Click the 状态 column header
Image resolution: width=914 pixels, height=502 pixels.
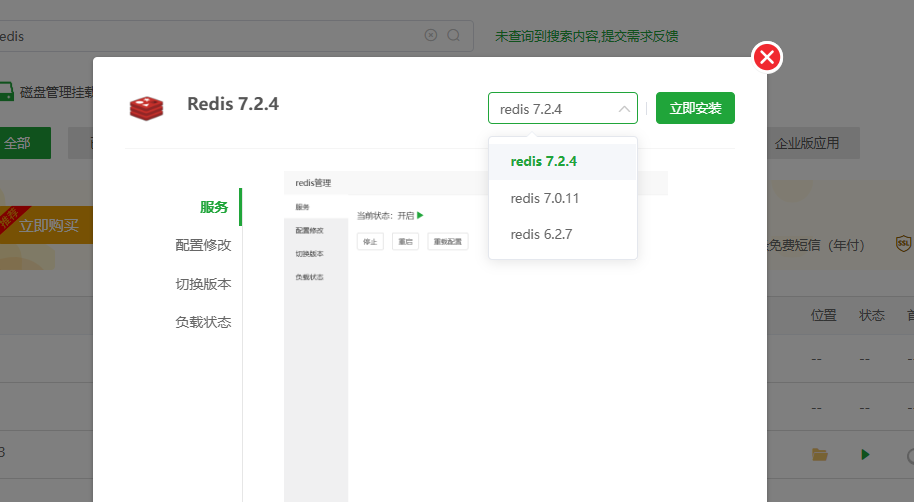(871, 315)
